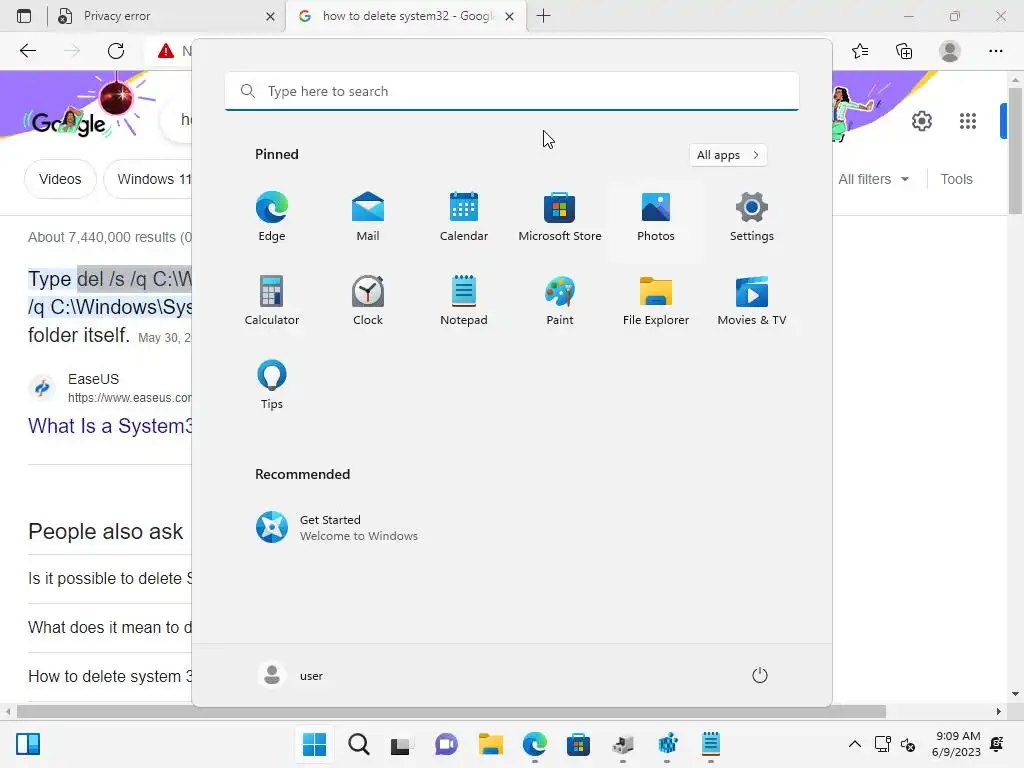Go back in Edge browser
1024x768 pixels.
28,51
